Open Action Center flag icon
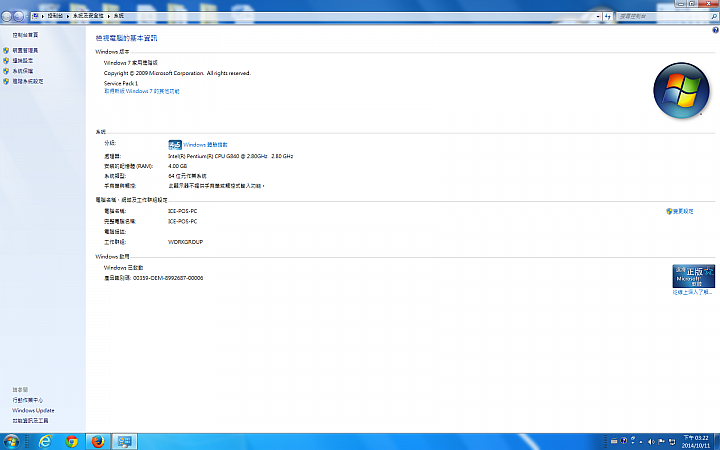 [x=662, y=442]
